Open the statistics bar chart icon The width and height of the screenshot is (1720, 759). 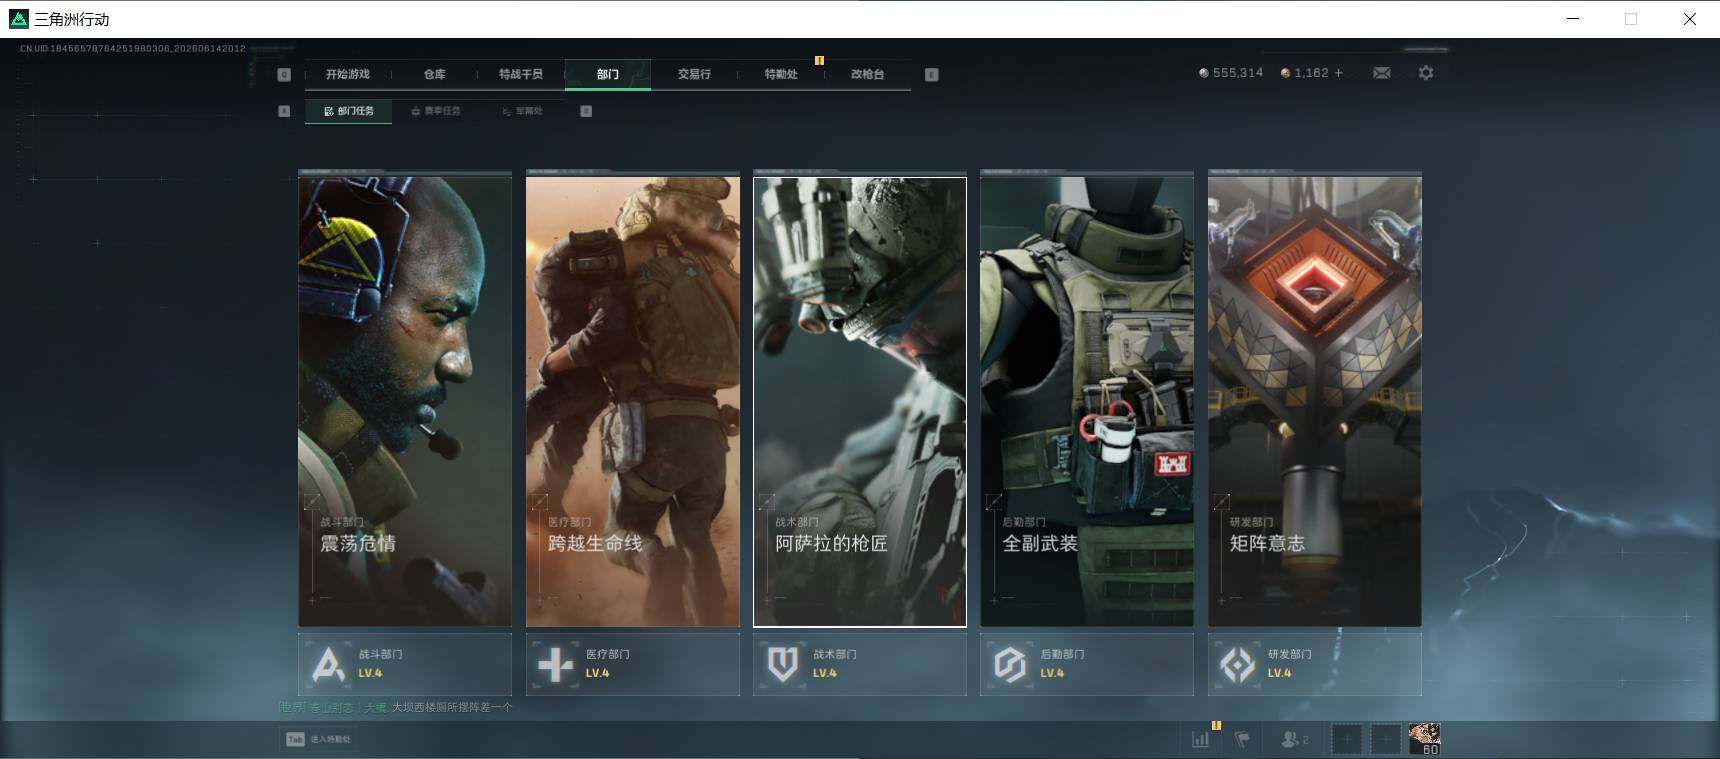click(1201, 739)
